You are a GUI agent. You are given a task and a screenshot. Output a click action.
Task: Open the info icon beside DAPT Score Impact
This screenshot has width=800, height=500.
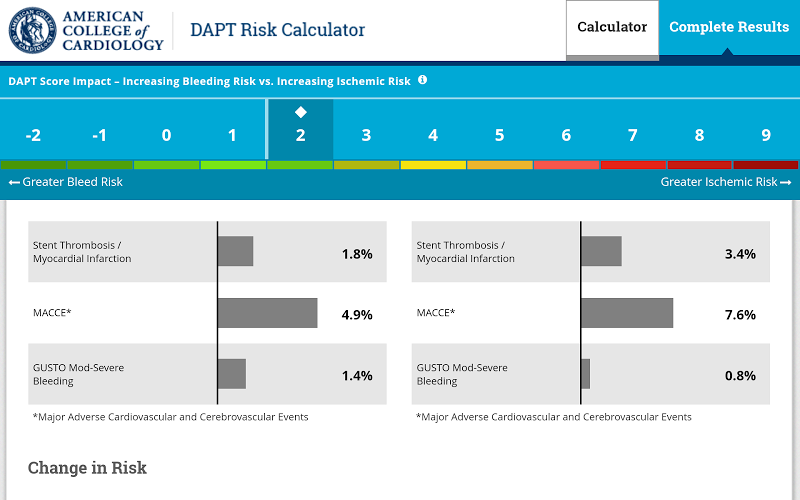tap(422, 80)
